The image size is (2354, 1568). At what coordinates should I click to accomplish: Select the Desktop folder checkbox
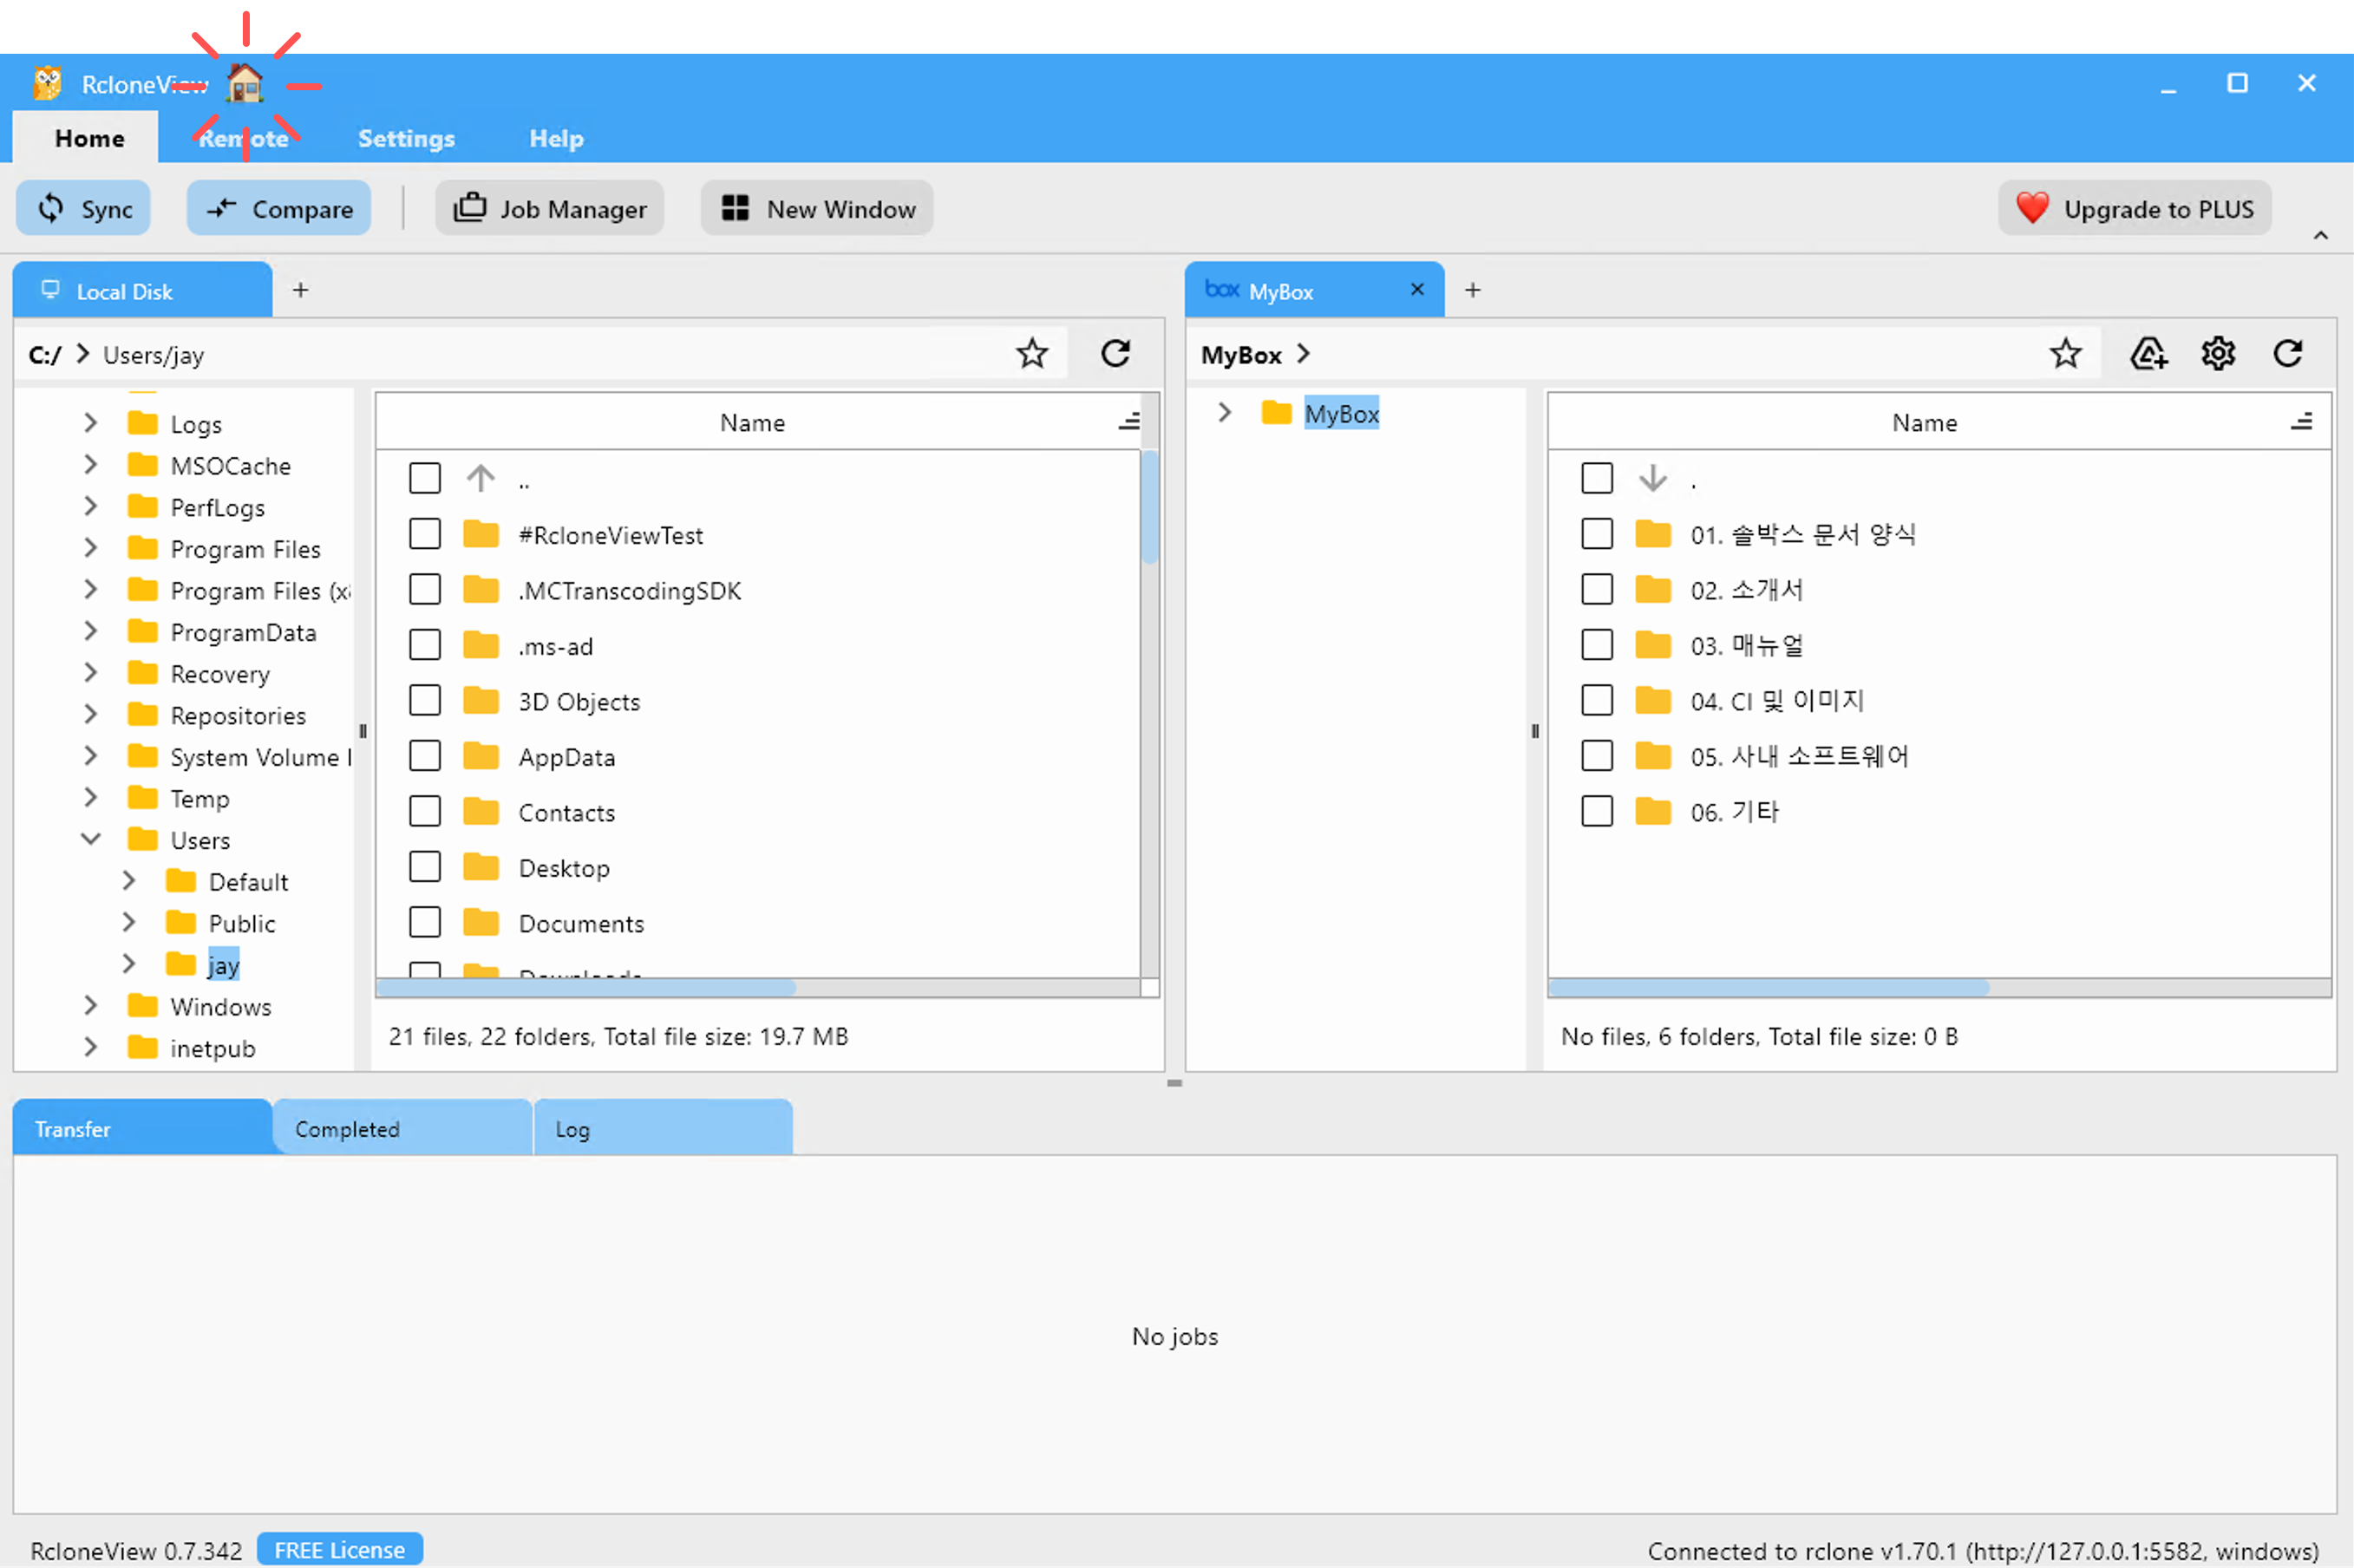coord(425,867)
